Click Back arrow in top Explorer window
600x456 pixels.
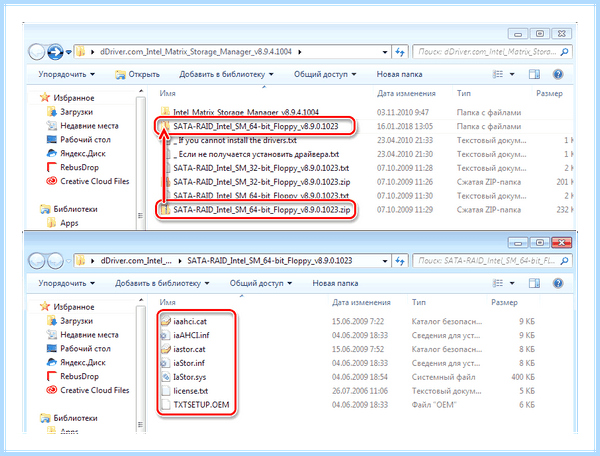(37, 52)
